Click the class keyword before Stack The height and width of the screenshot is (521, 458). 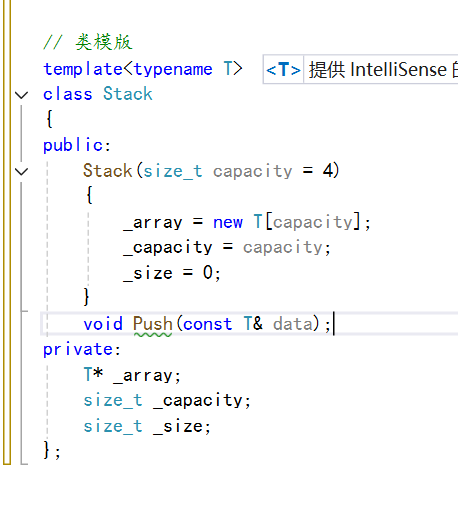(x=68, y=94)
